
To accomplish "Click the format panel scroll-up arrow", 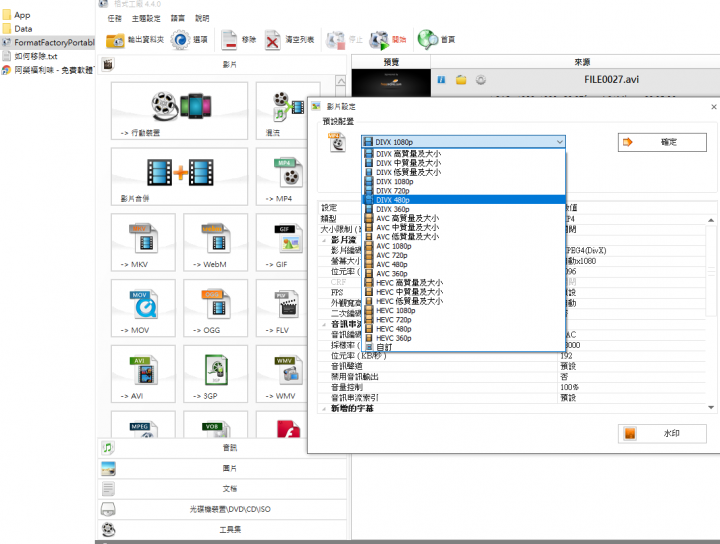I will (341, 81).
